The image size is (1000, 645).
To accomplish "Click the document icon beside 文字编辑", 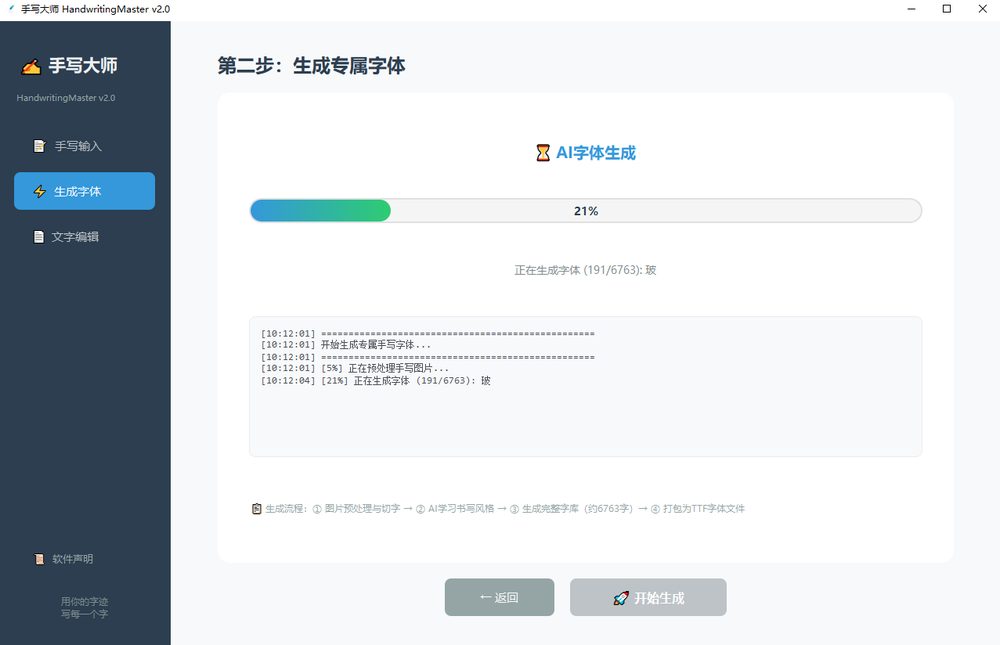I will (39, 237).
